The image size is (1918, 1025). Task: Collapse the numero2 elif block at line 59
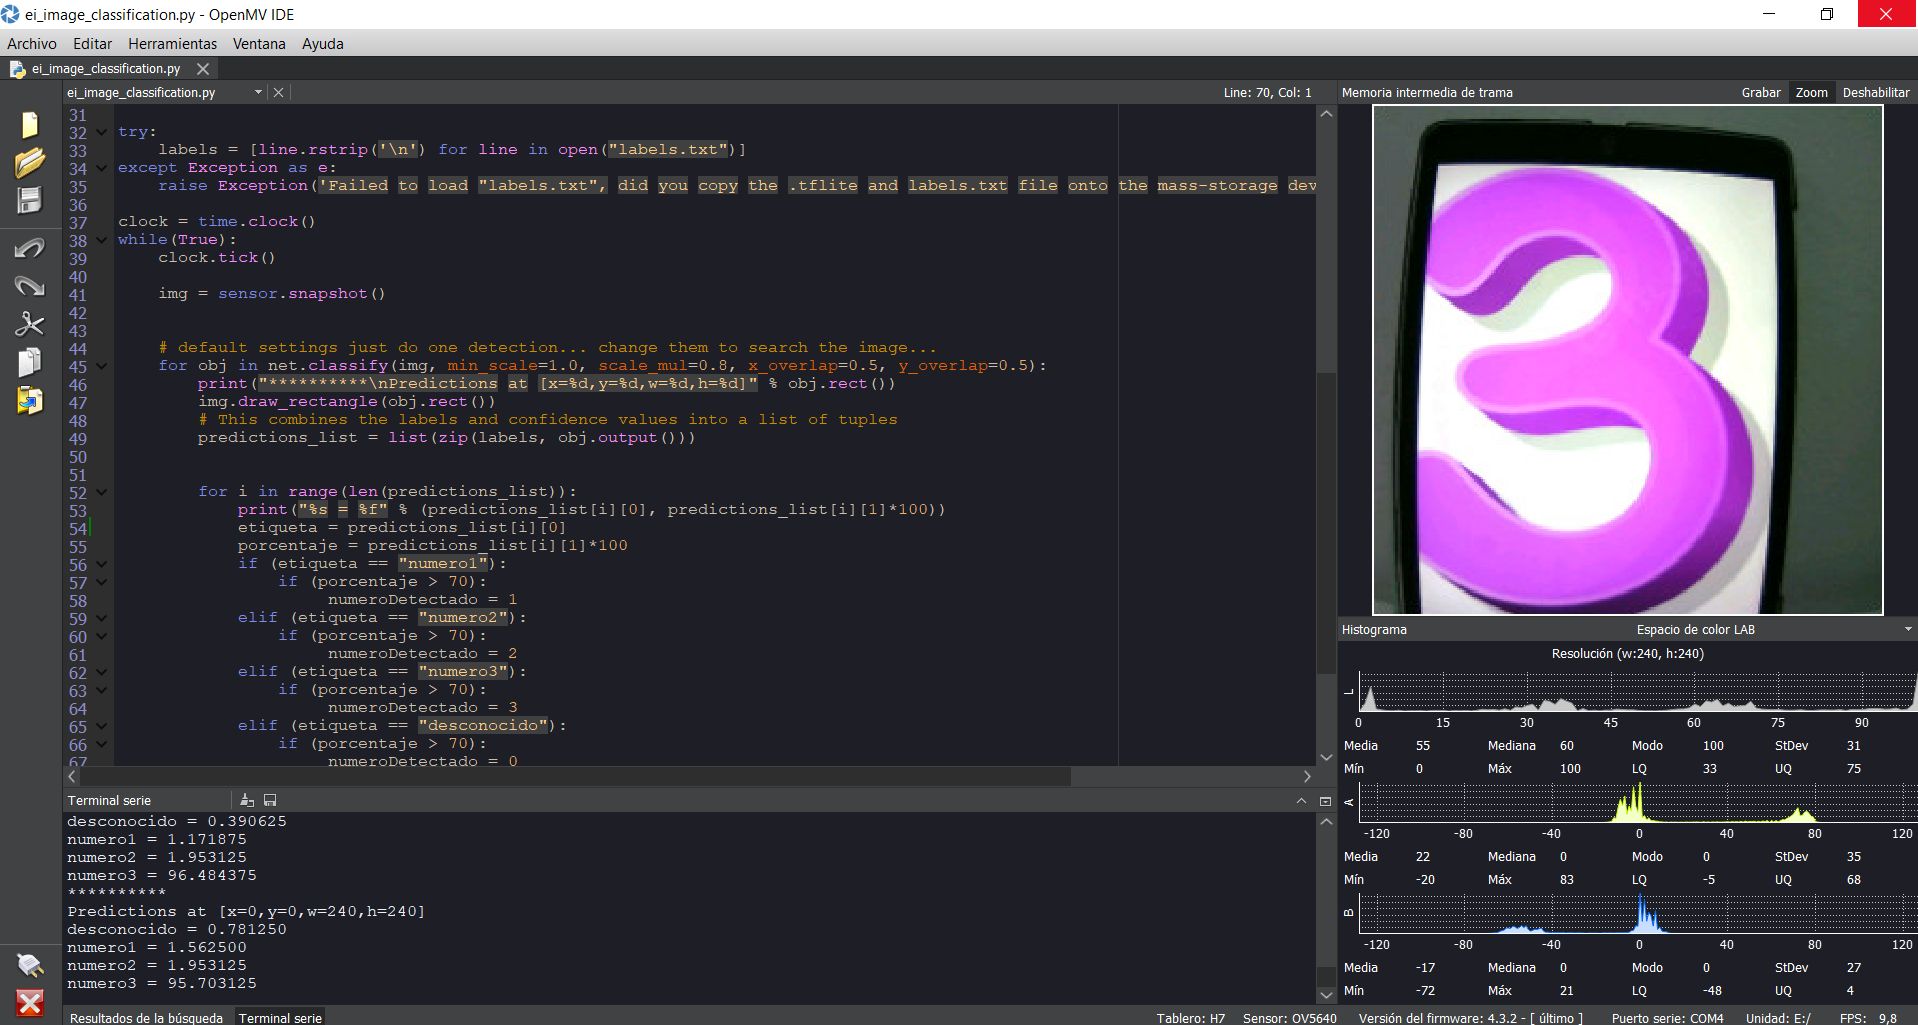coord(102,618)
